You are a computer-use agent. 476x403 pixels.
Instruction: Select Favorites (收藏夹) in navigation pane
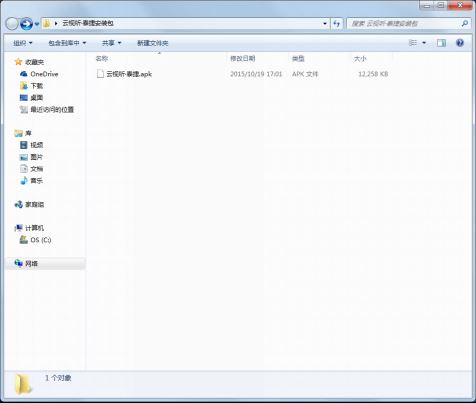[x=34, y=62]
